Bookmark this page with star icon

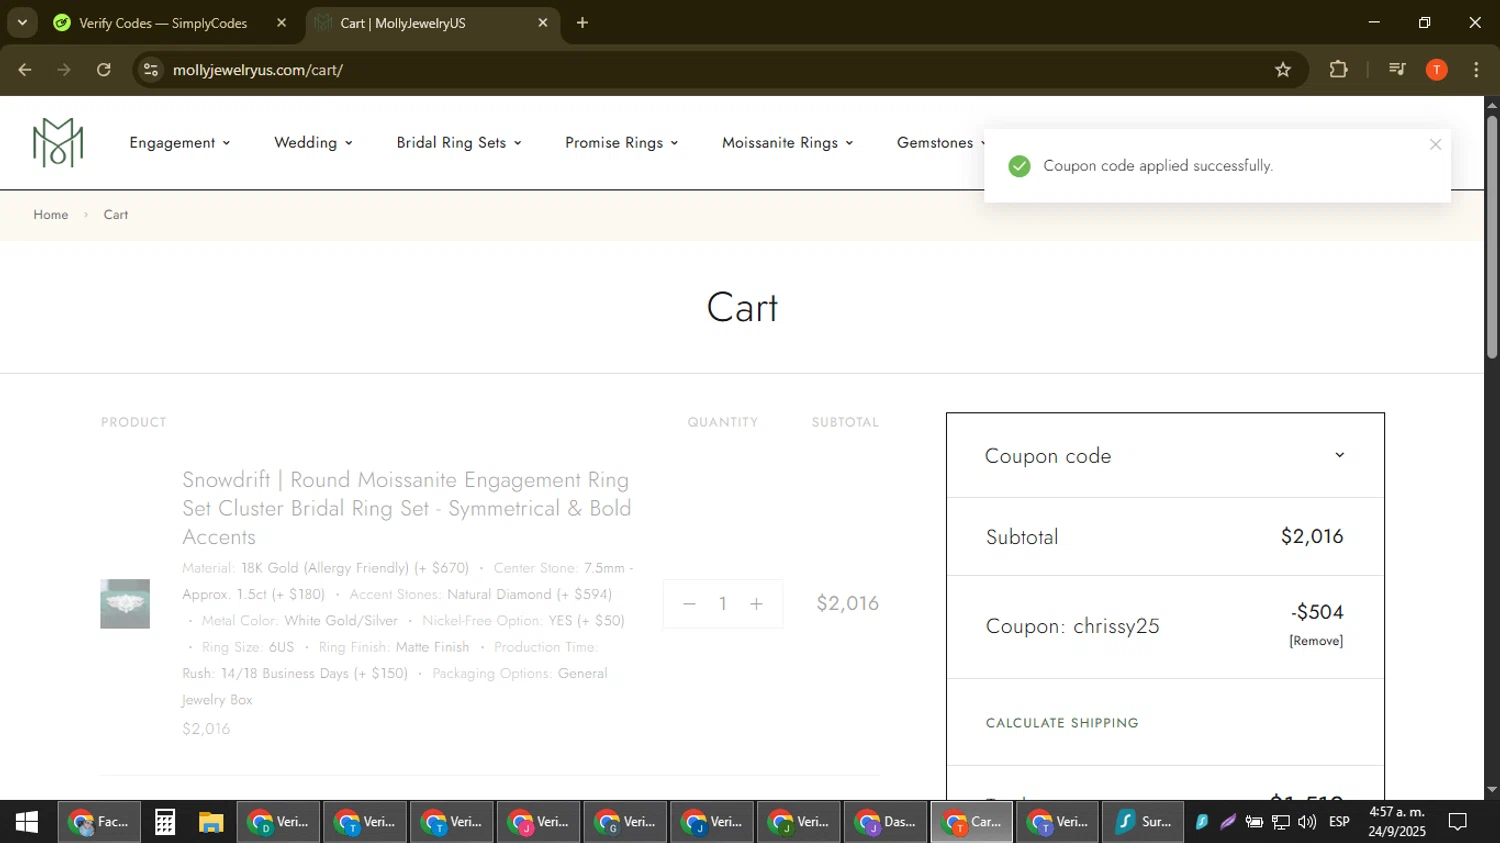point(1283,70)
